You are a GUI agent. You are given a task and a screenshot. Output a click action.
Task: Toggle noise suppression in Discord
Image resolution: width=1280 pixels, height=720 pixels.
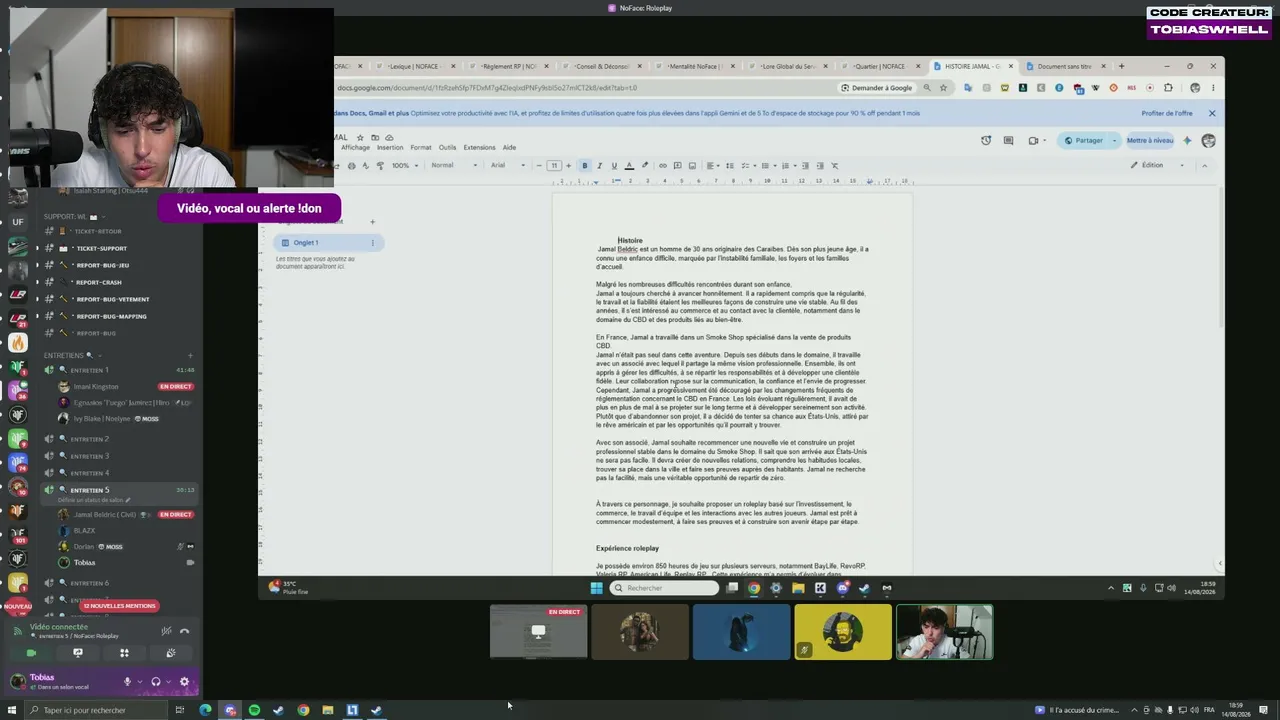tap(166, 631)
